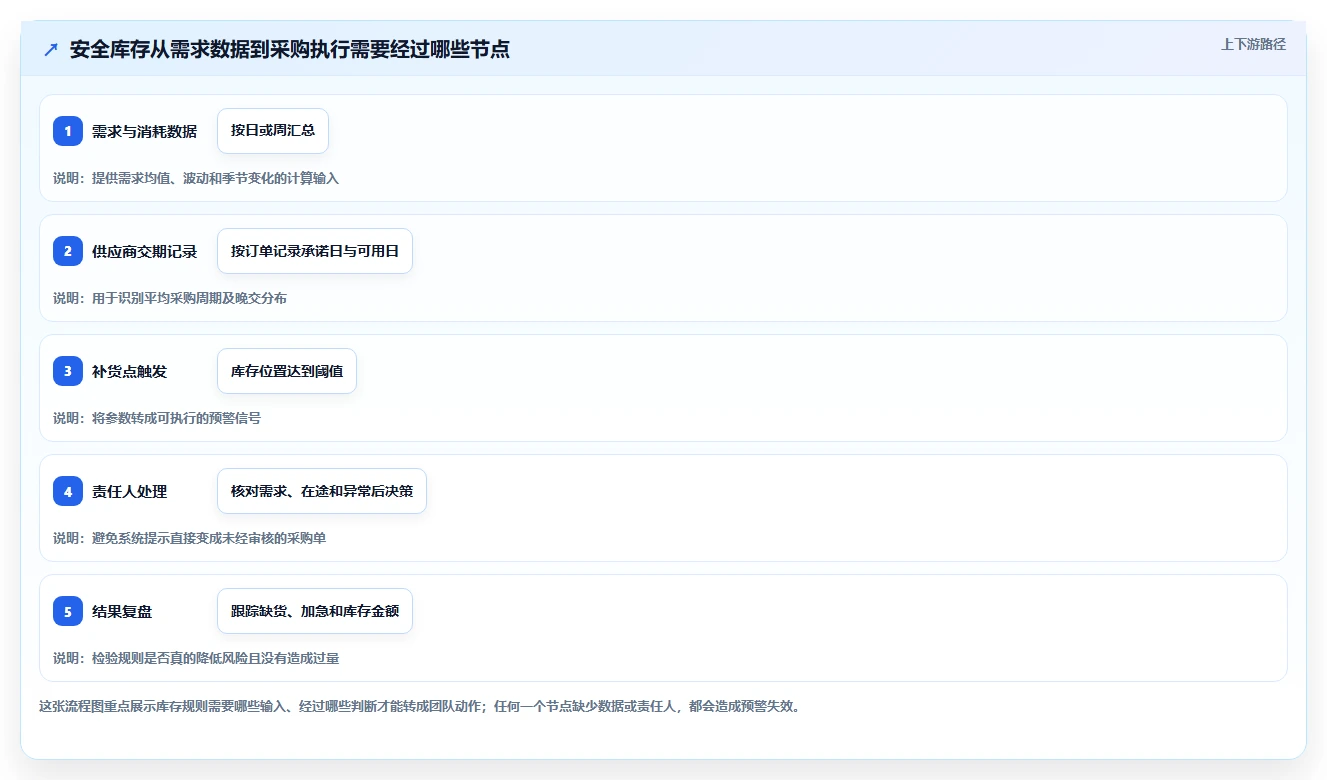Click the step 5 number badge
1327x780 pixels.
[x=68, y=611]
